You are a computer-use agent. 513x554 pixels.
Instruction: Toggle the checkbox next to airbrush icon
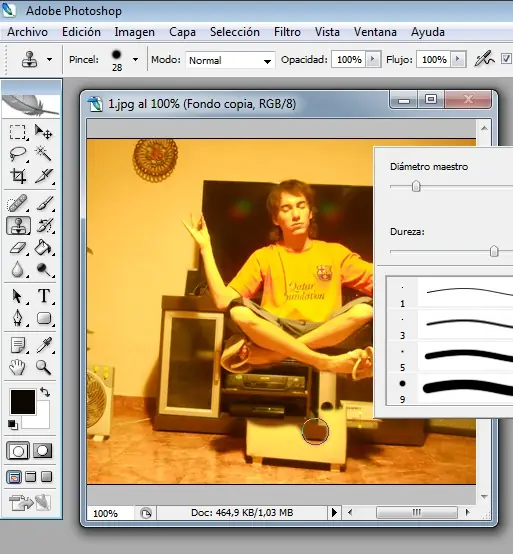tap(507, 59)
